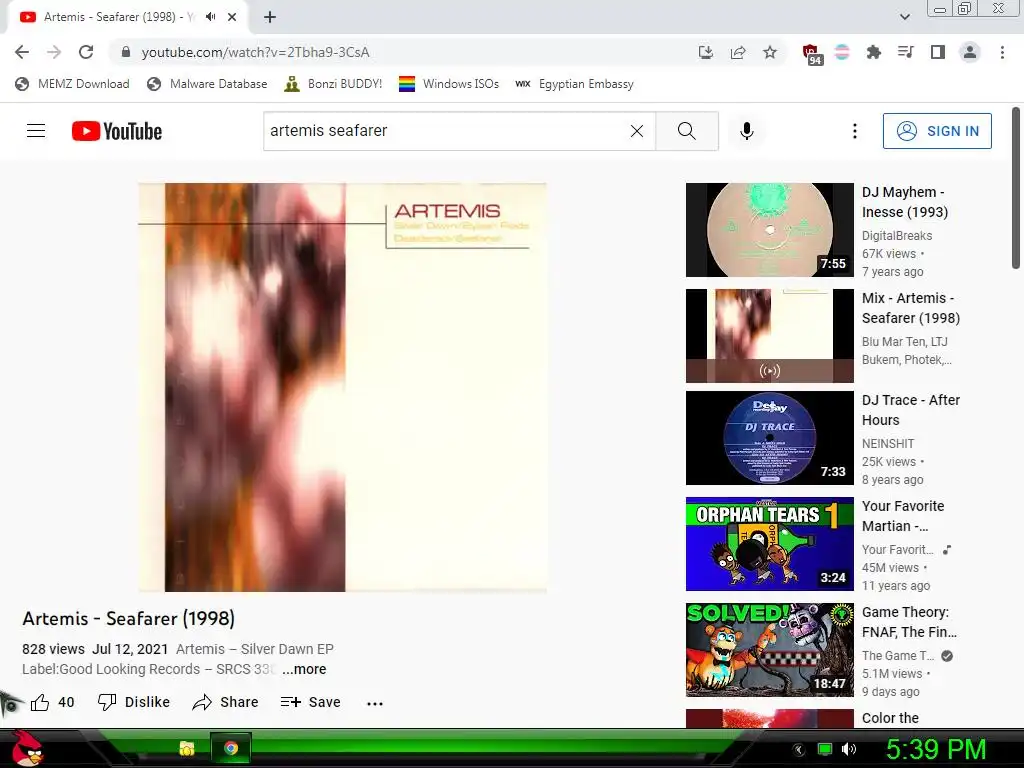The height and width of the screenshot is (768, 1024).
Task: Open Game Theory FNAF SOLVED thumbnail
Action: click(769, 649)
